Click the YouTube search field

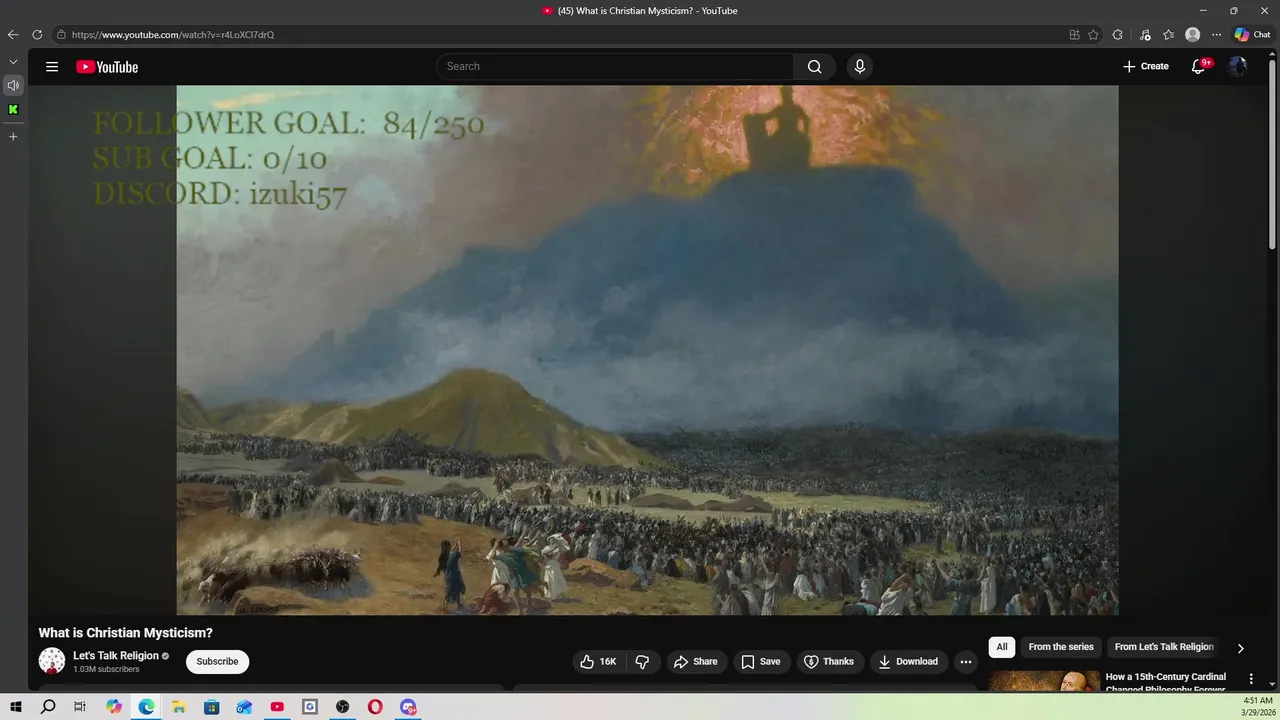coord(615,66)
